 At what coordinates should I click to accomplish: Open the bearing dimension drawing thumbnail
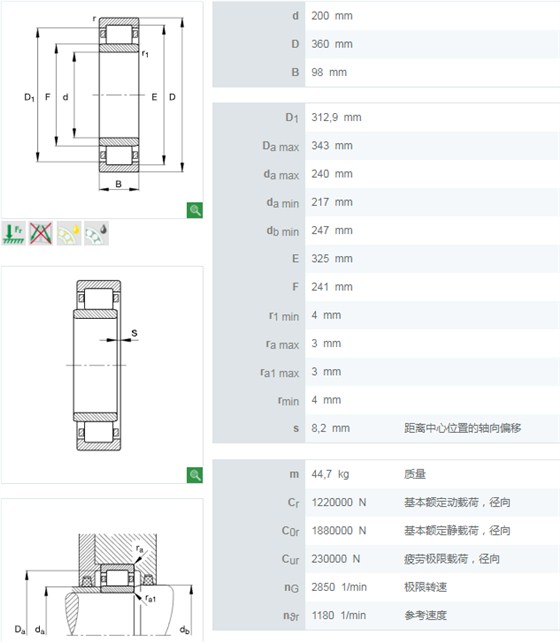pyautogui.click(x=102, y=110)
